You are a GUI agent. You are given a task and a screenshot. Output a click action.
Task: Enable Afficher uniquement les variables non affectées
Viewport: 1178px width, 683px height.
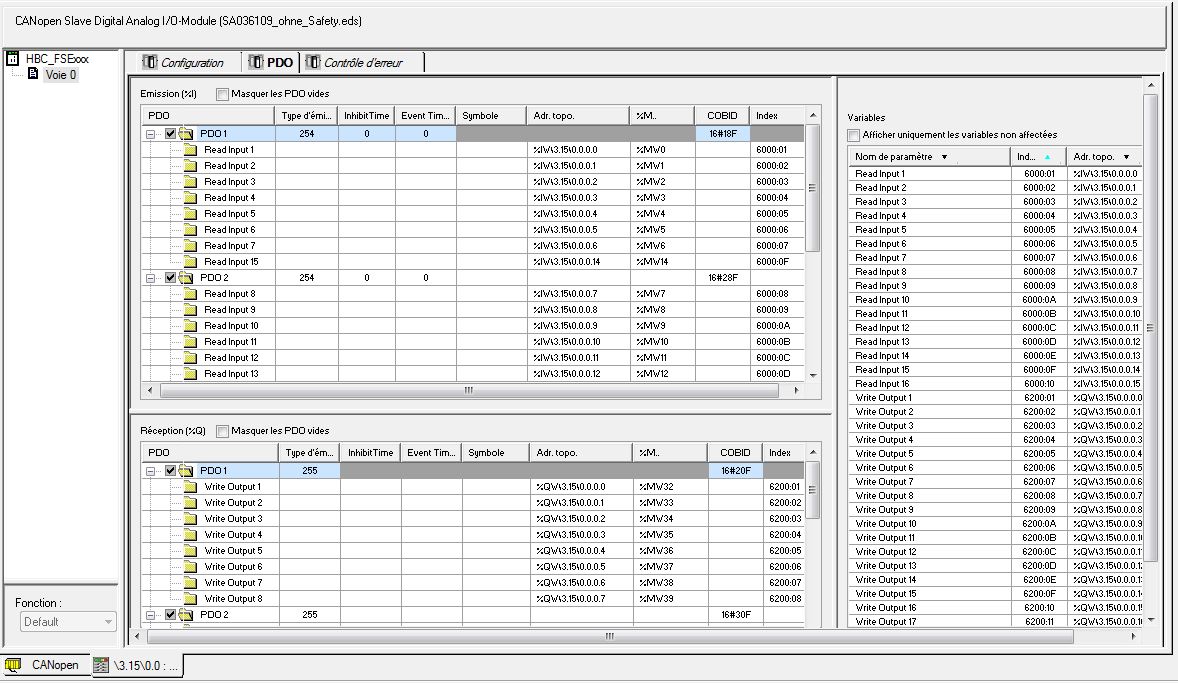[x=854, y=135]
